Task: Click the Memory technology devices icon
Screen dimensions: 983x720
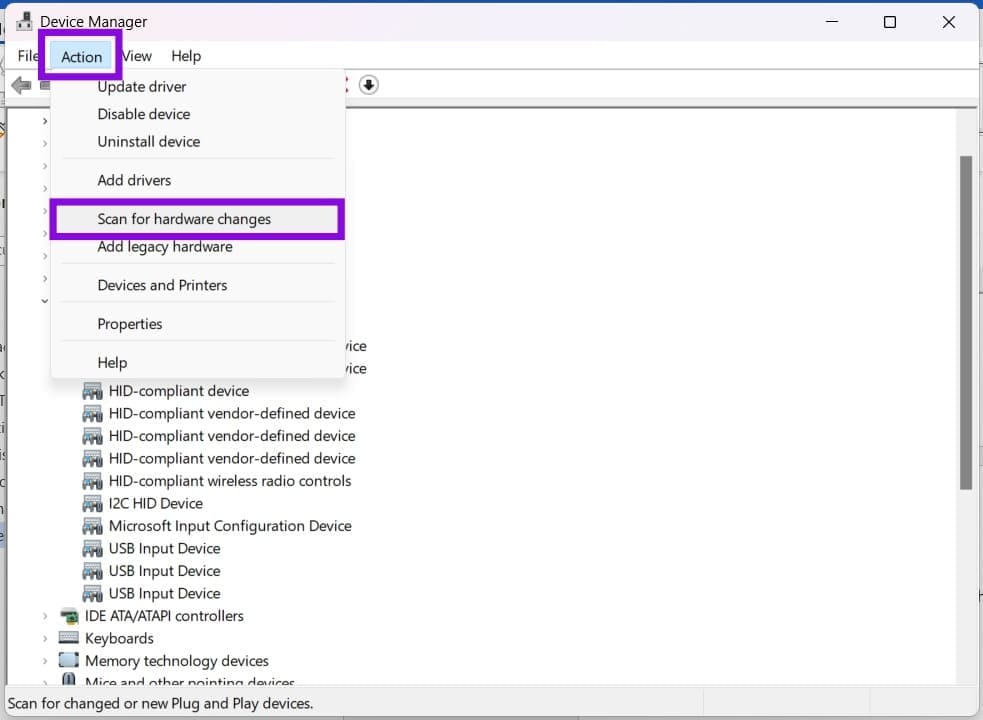Action: [68, 660]
